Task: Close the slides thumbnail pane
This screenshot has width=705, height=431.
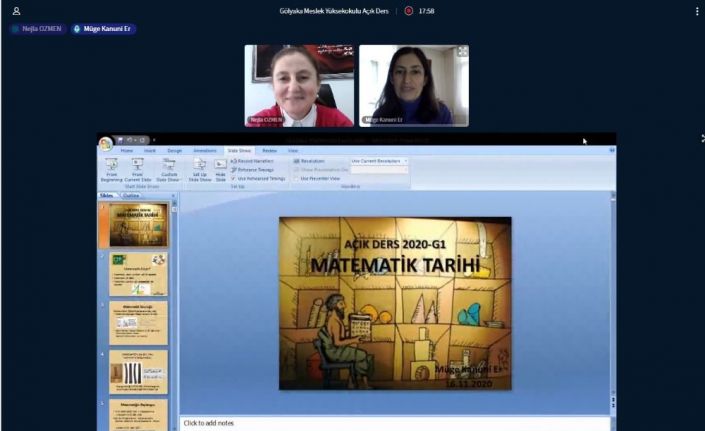Action: click(x=173, y=196)
